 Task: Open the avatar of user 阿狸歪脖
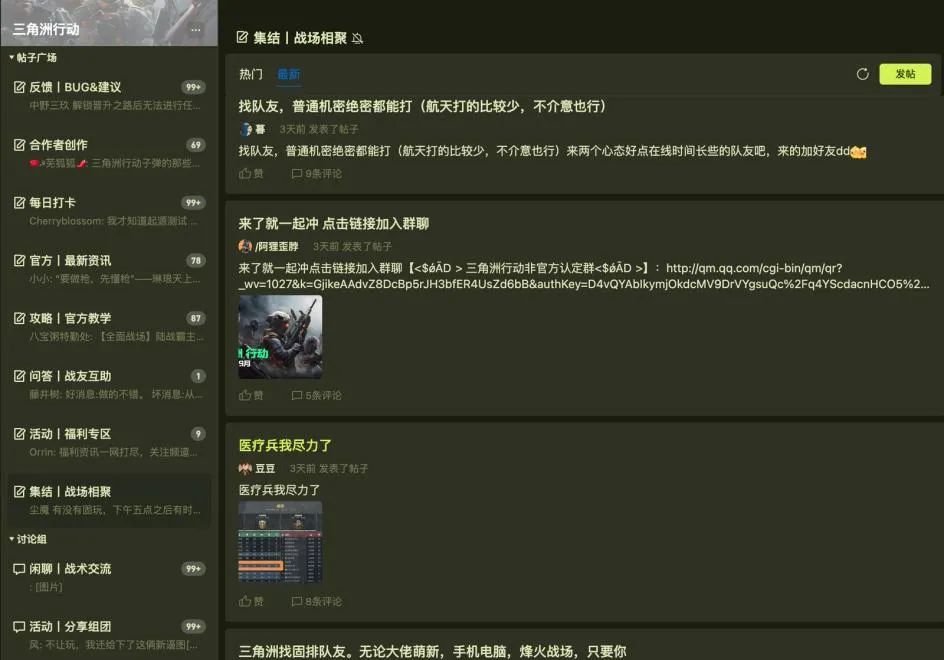point(245,246)
